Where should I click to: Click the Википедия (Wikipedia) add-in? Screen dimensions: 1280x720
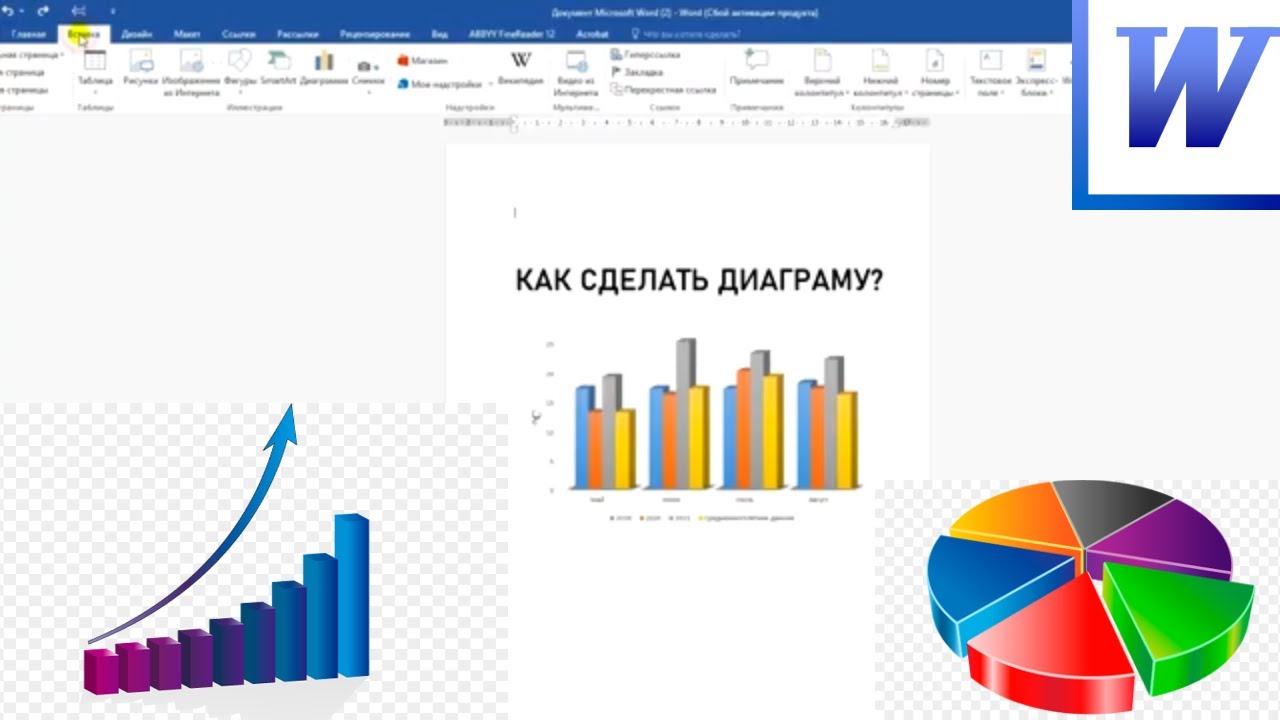coord(521,69)
